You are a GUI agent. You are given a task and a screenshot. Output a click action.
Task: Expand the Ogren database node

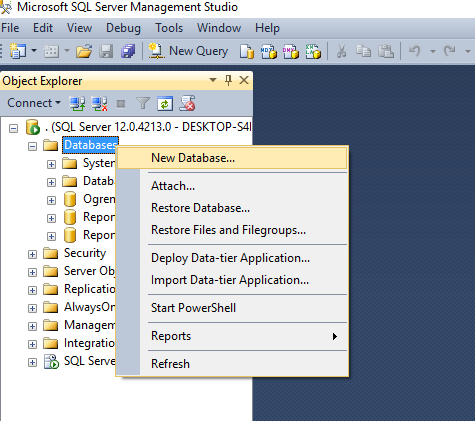(51, 200)
